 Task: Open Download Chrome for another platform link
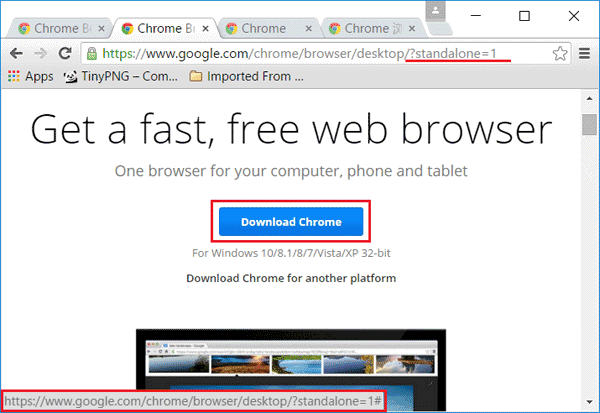[291, 278]
